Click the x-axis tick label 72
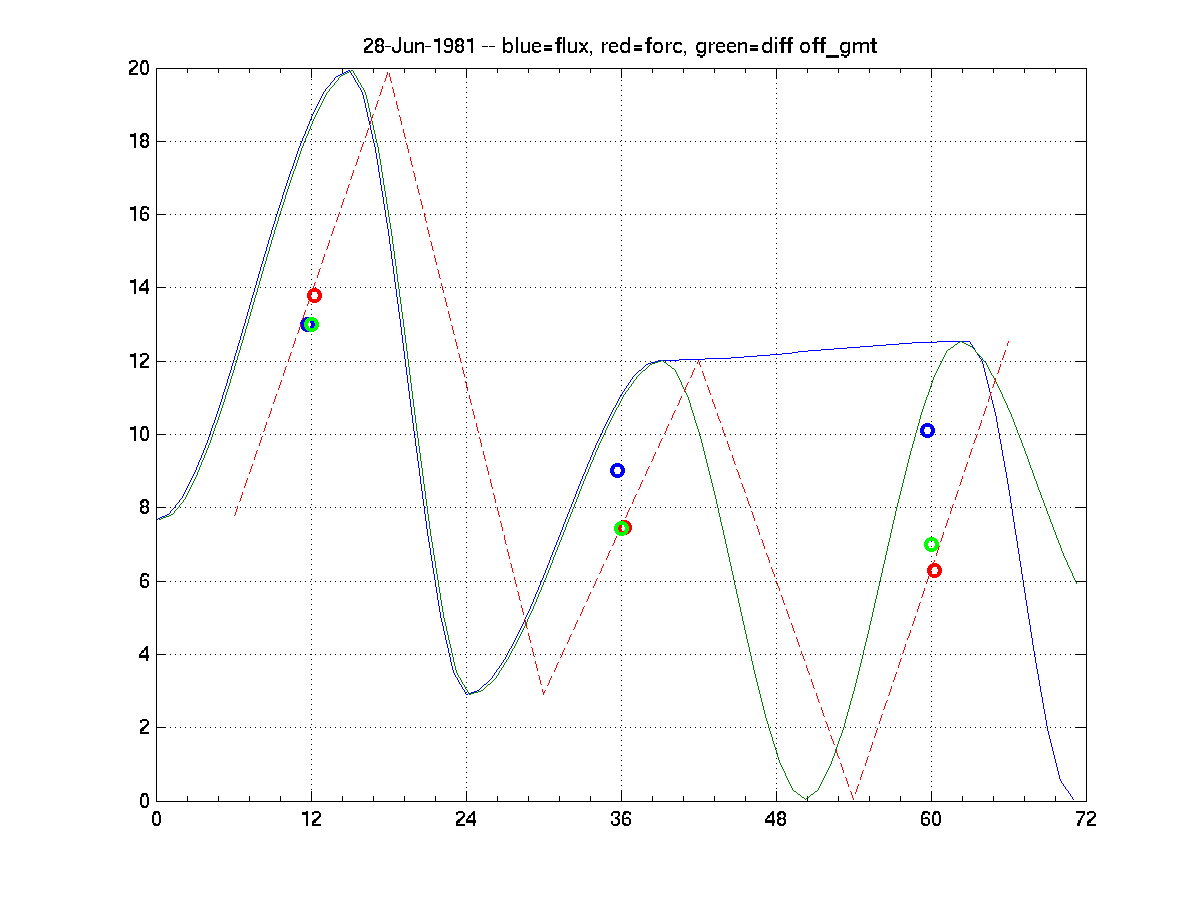This screenshot has height=900, width=1200. 1085,819
